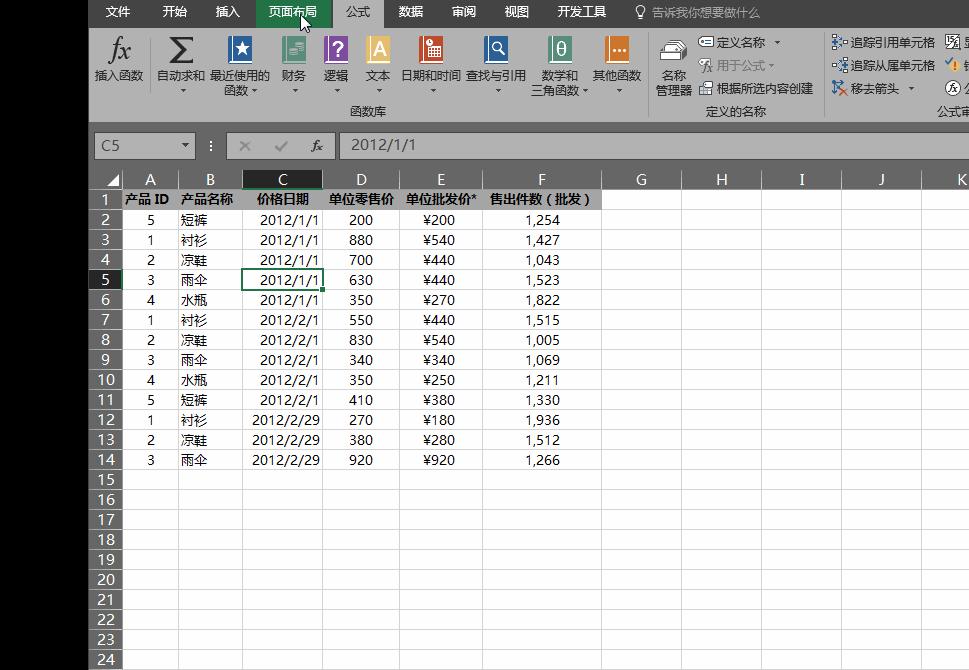
Task: Click the formula bar confirm checkmark icon
Action: pyautogui.click(x=281, y=146)
